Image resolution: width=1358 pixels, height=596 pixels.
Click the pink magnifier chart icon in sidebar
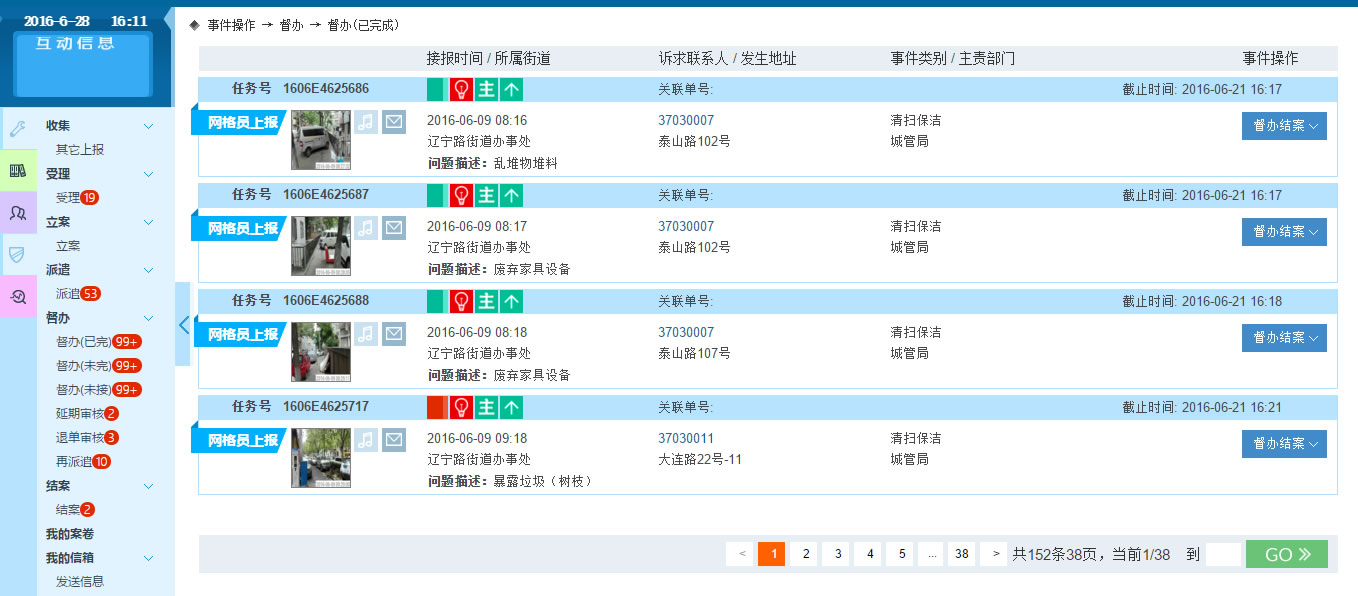(18, 296)
